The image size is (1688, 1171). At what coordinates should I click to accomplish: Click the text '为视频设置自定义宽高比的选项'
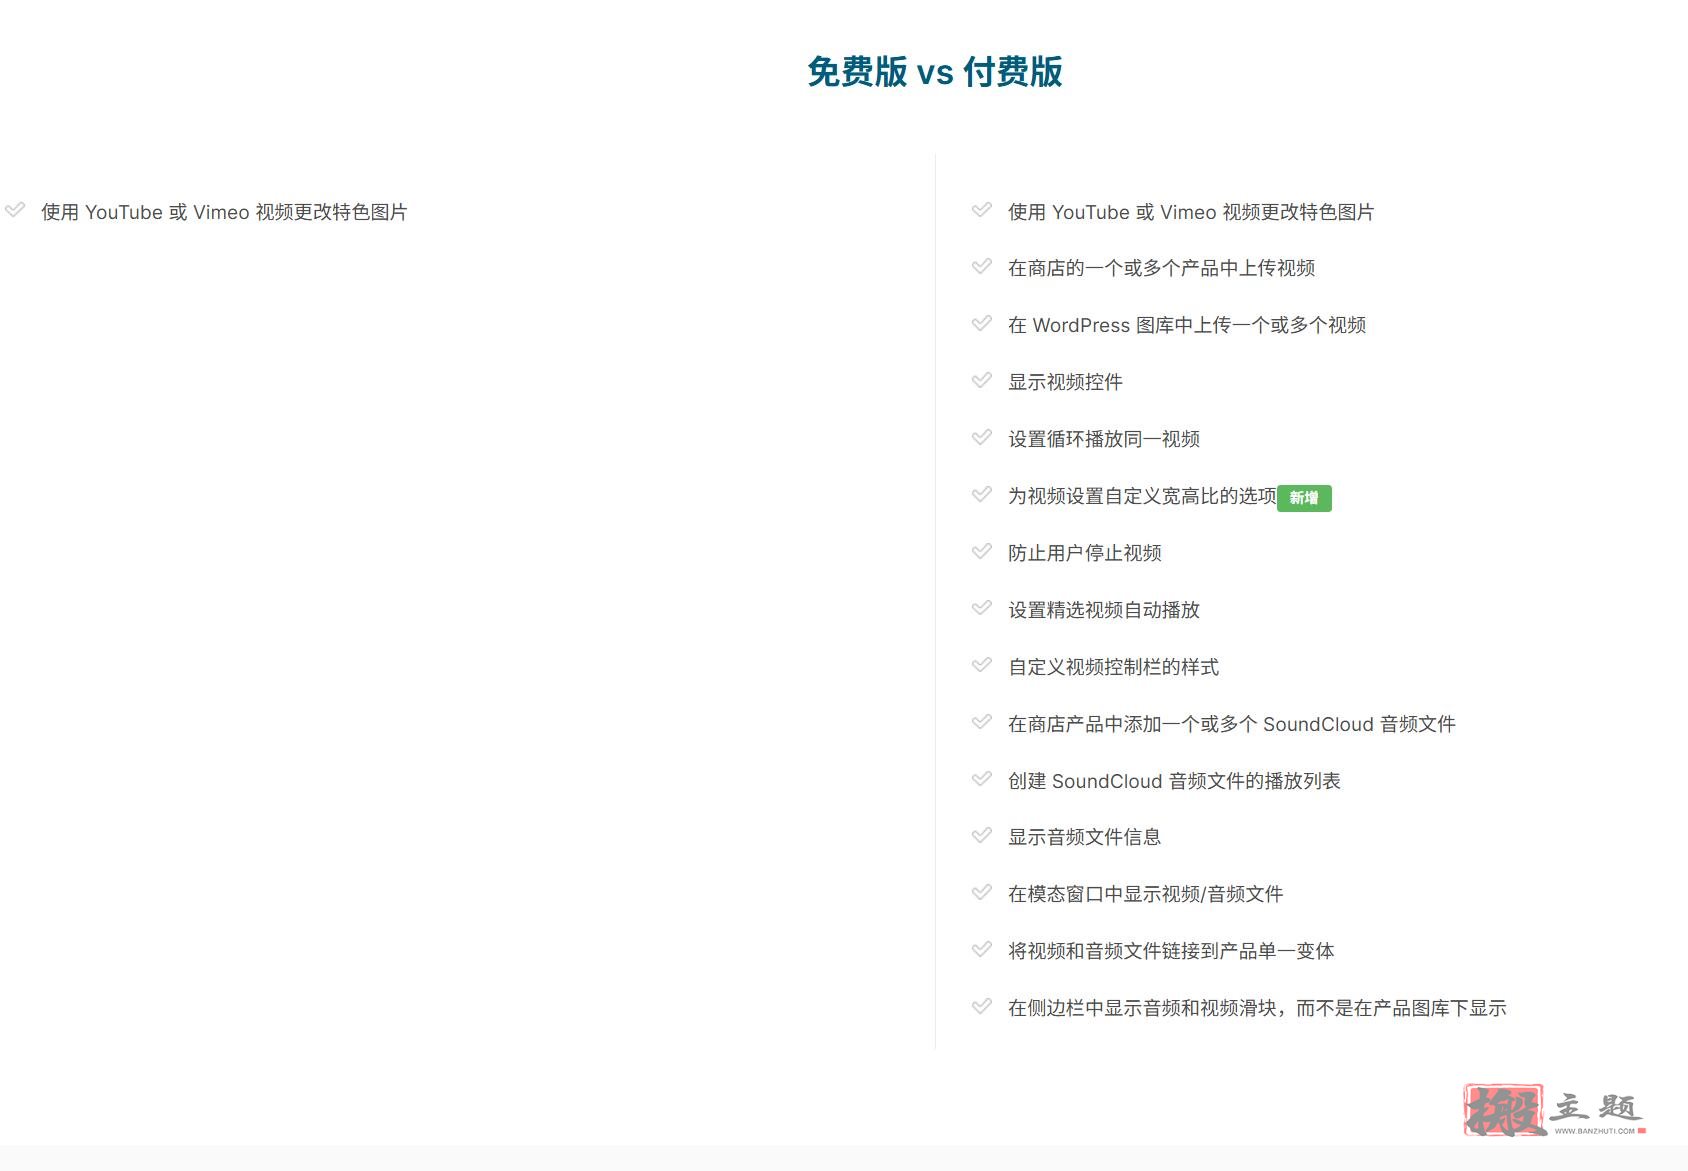tap(1142, 496)
